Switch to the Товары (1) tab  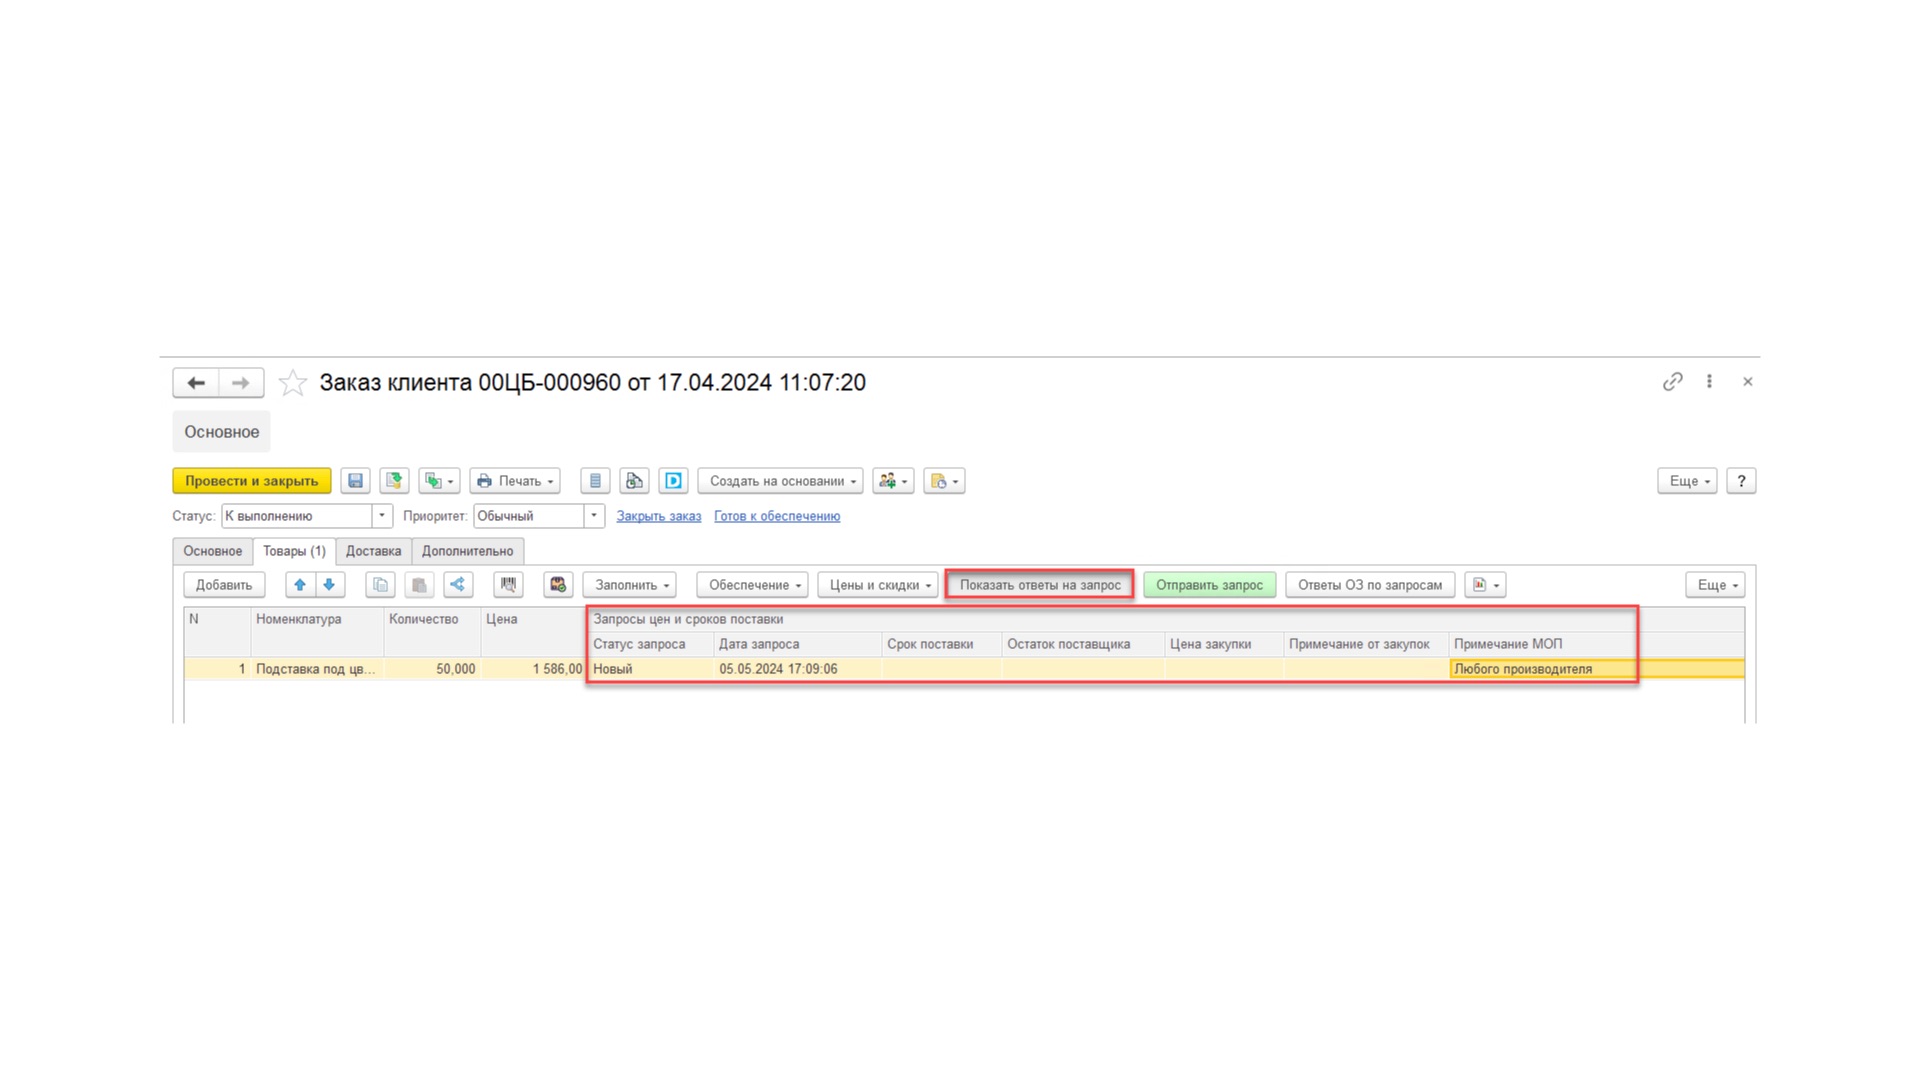(294, 551)
